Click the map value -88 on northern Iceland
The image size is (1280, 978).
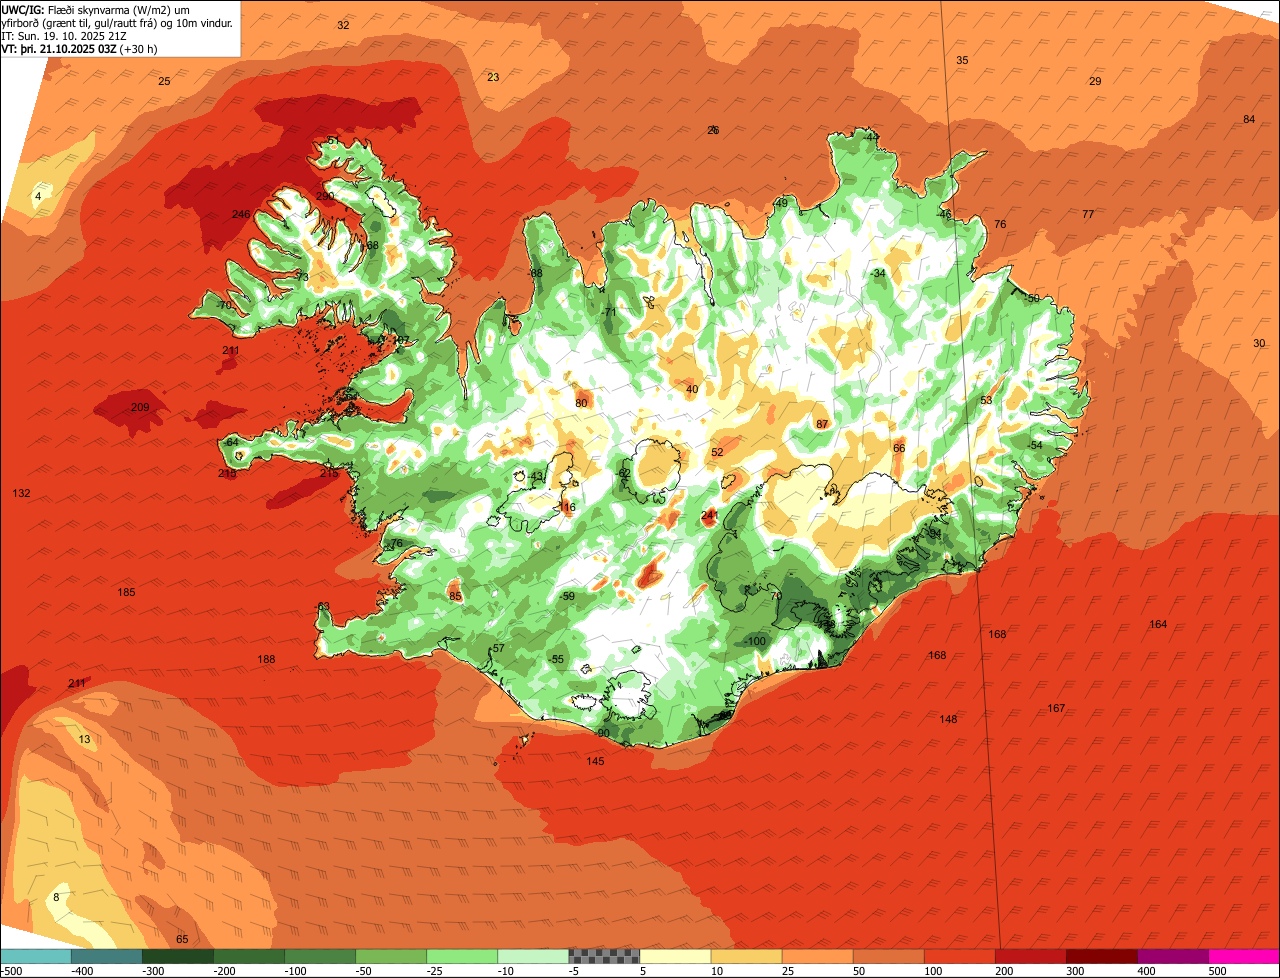click(x=536, y=273)
